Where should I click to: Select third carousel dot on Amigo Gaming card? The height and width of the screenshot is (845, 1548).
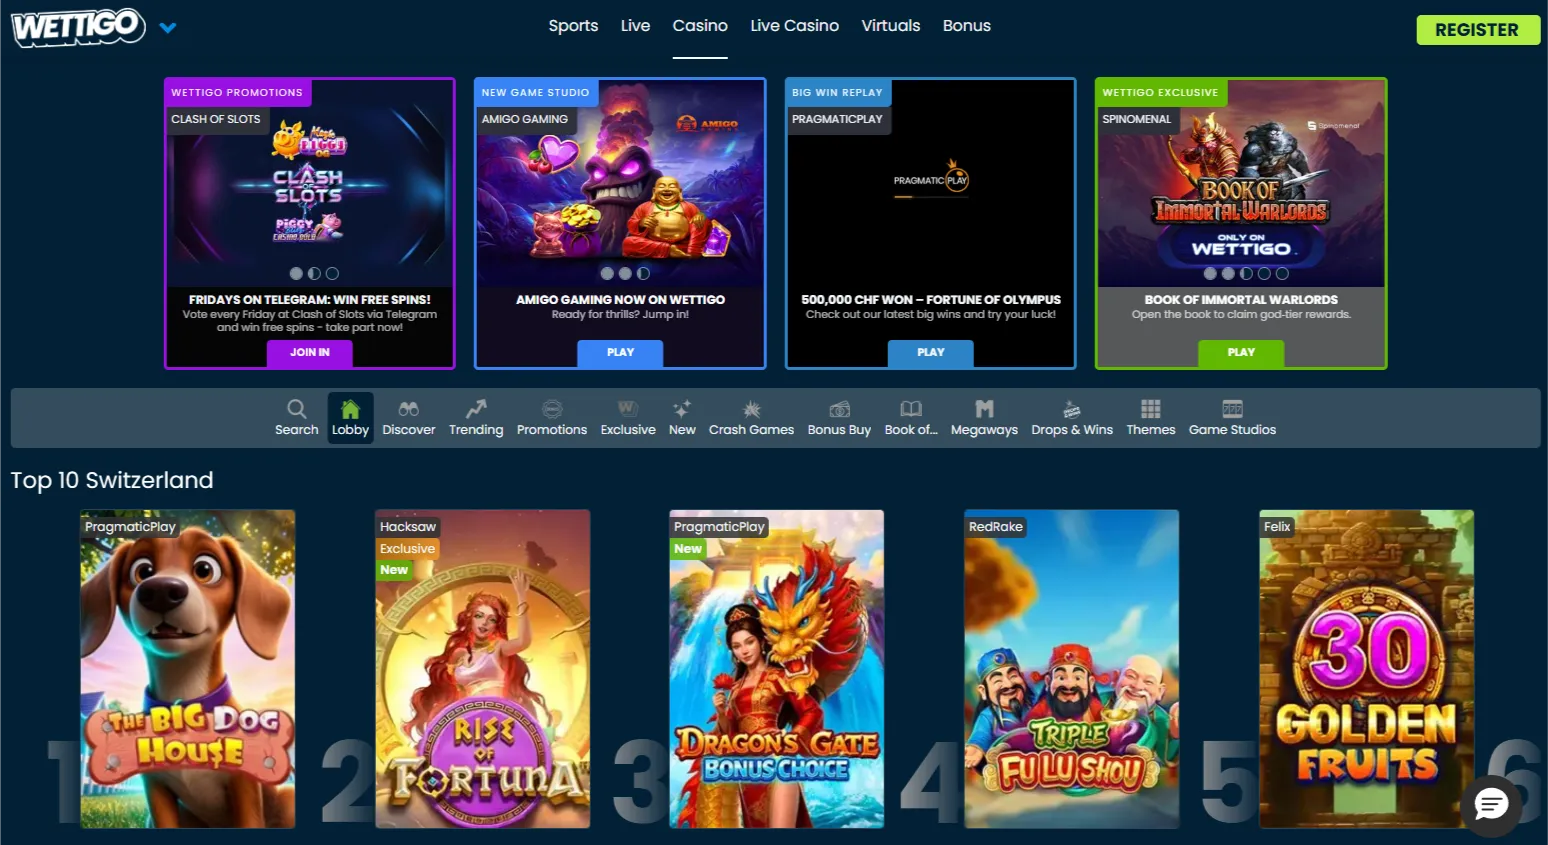643,273
